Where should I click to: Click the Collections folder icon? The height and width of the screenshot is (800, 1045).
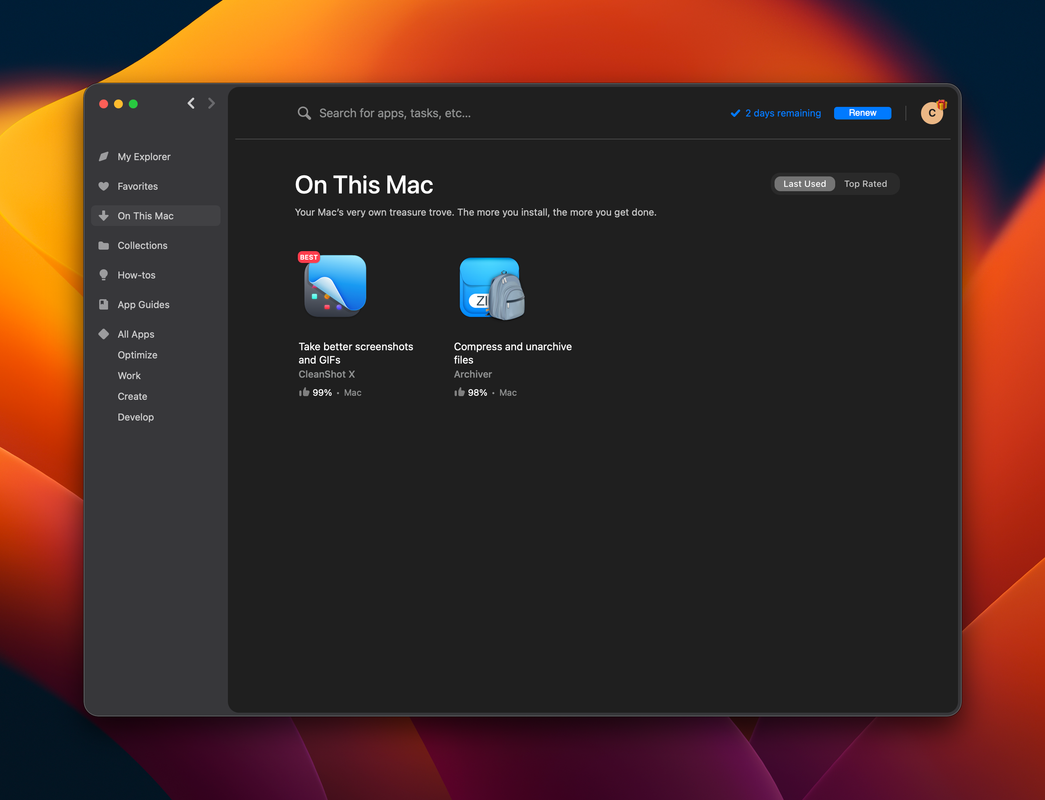coord(103,245)
